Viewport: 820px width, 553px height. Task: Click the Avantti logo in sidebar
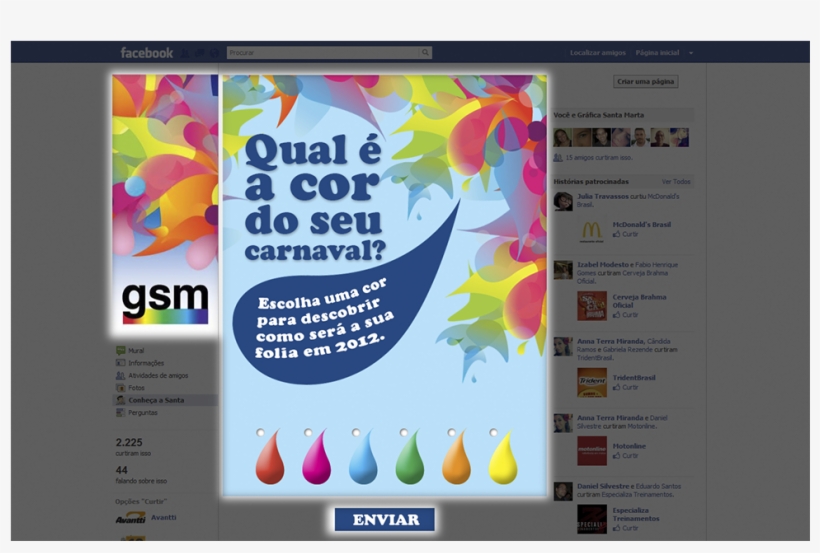tap(130, 518)
